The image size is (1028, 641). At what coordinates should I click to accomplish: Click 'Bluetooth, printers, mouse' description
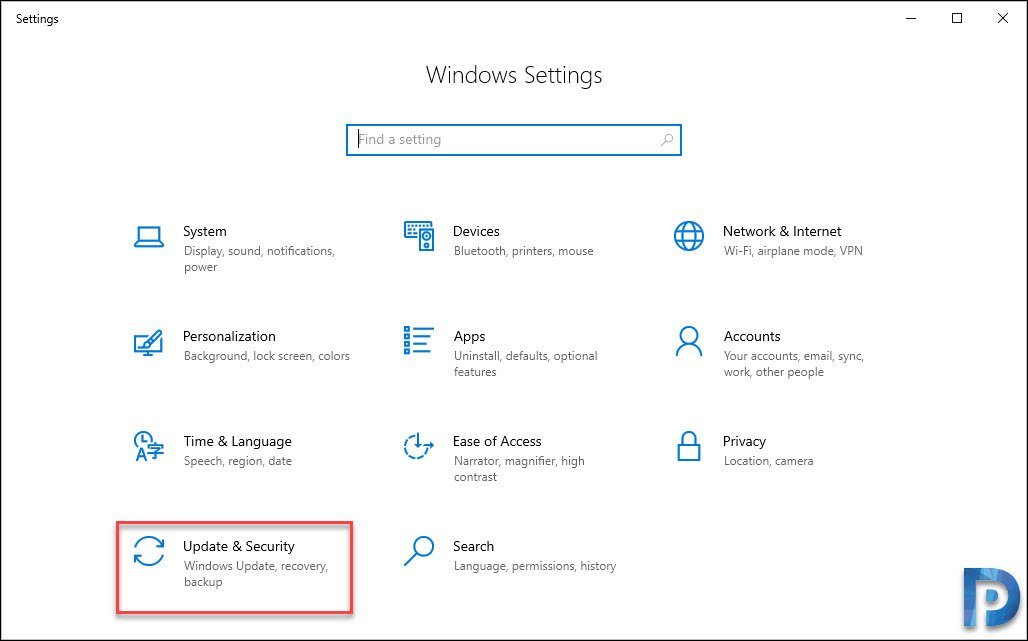click(523, 251)
